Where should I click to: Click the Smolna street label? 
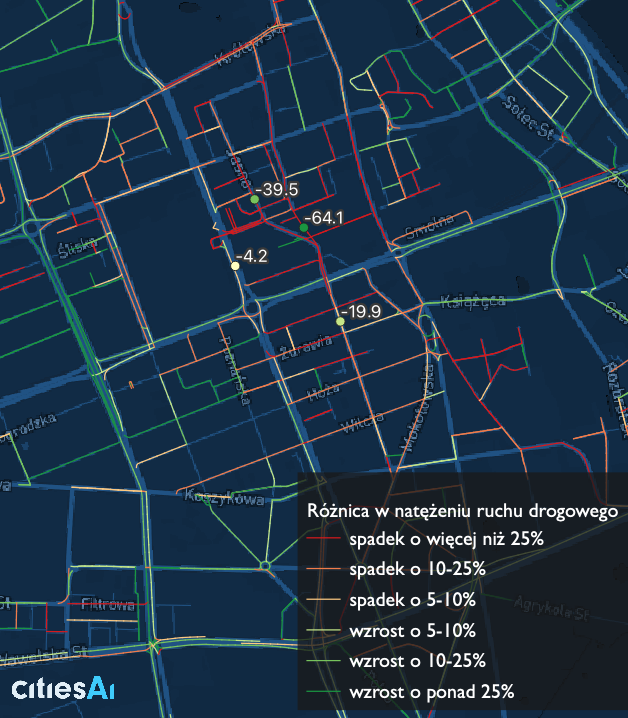tap(423, 231)
